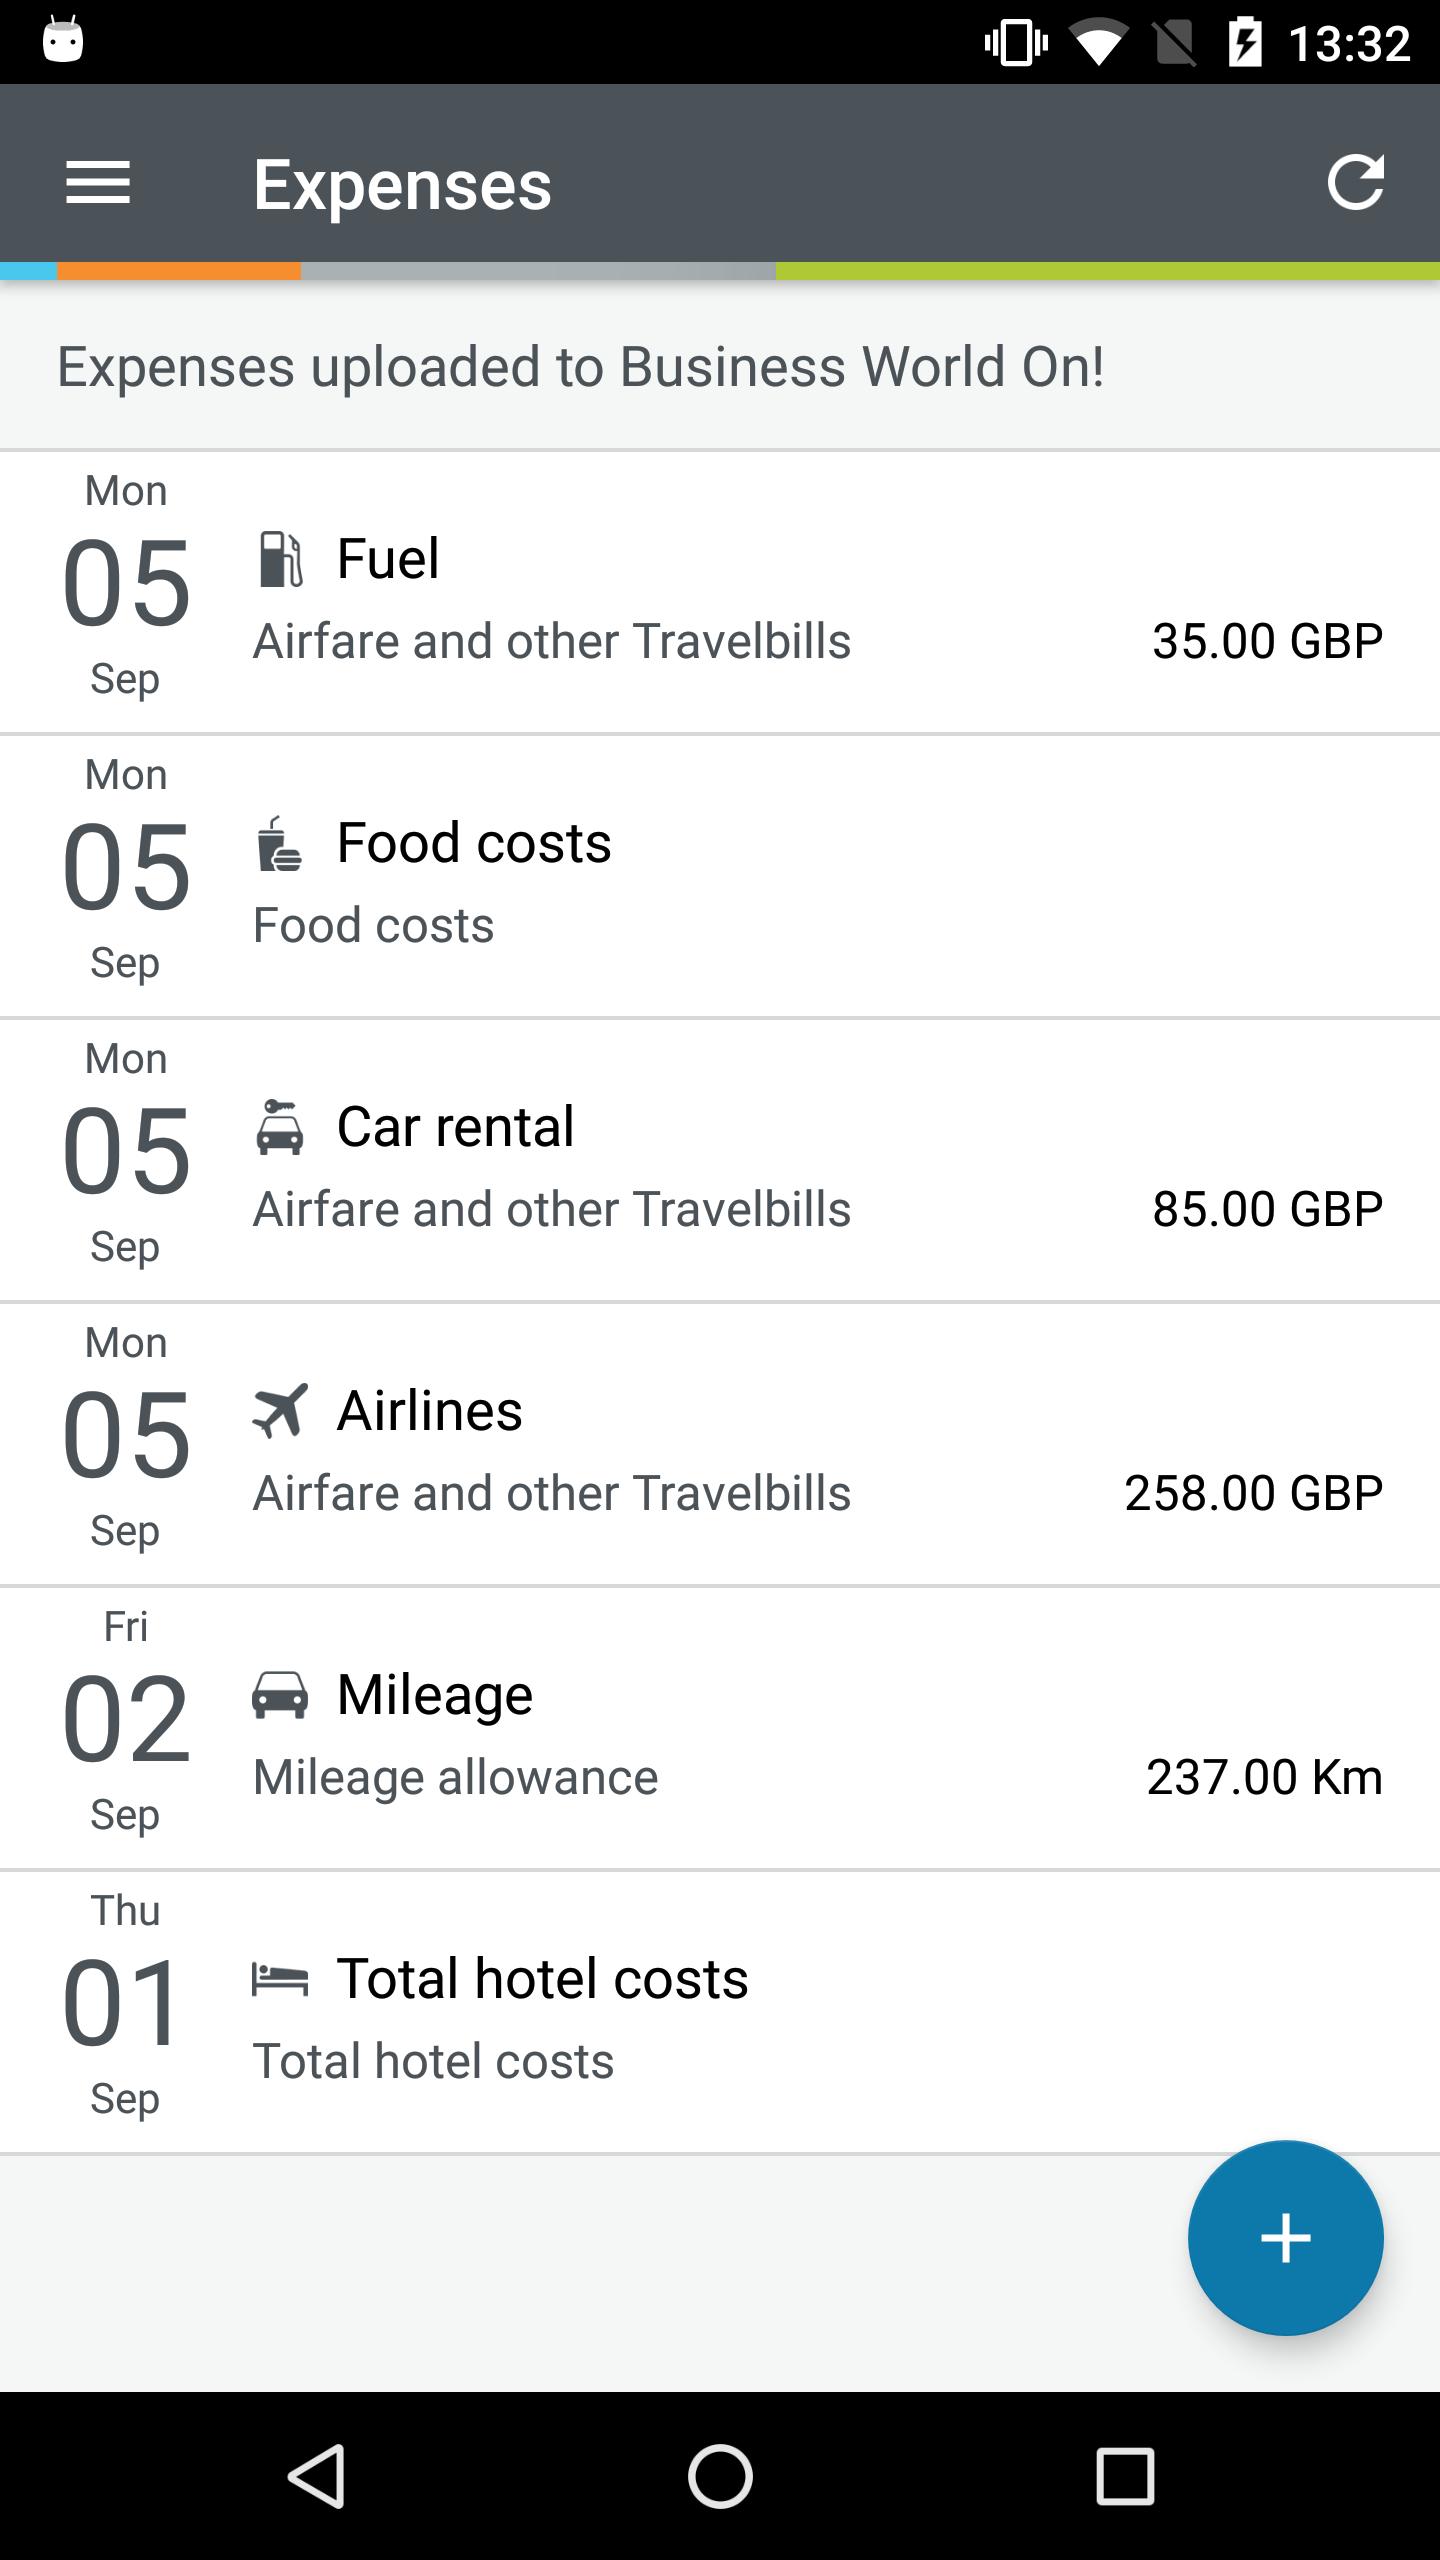Open the Food costs expense entry
1440x2560 pixels.
[x=720, y=877]
